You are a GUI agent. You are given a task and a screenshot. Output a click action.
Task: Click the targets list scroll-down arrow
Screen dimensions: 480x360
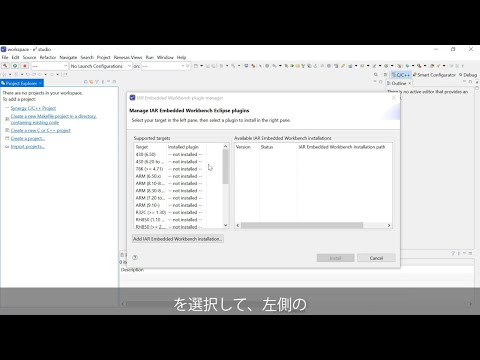click(x=226, y=225)
